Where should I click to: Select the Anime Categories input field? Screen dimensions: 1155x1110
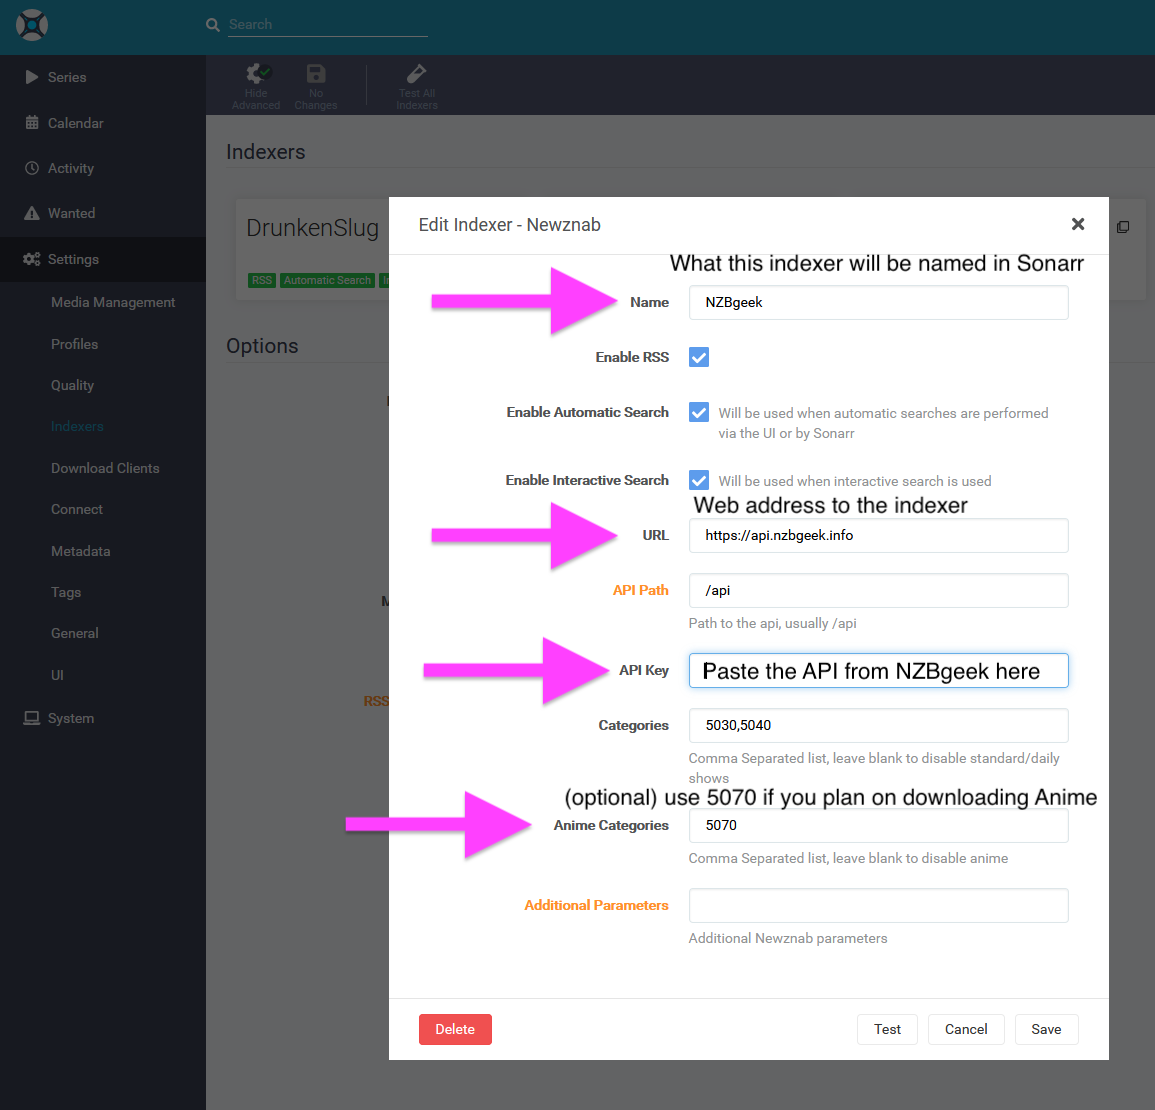878,826
